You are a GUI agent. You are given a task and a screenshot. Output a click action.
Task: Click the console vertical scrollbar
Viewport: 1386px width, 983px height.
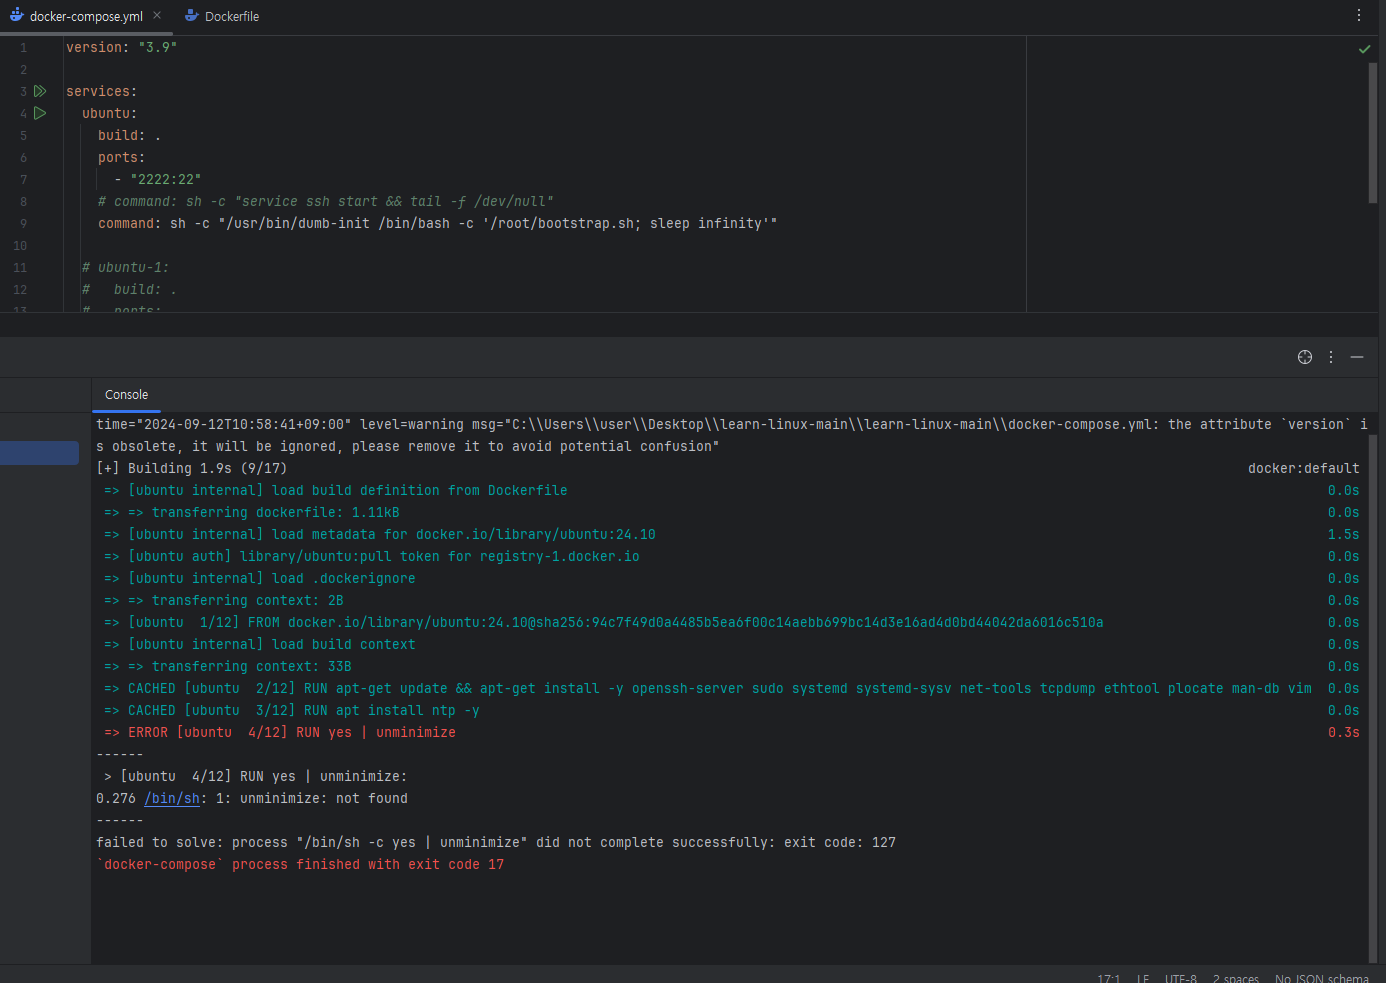(1373, 697)
